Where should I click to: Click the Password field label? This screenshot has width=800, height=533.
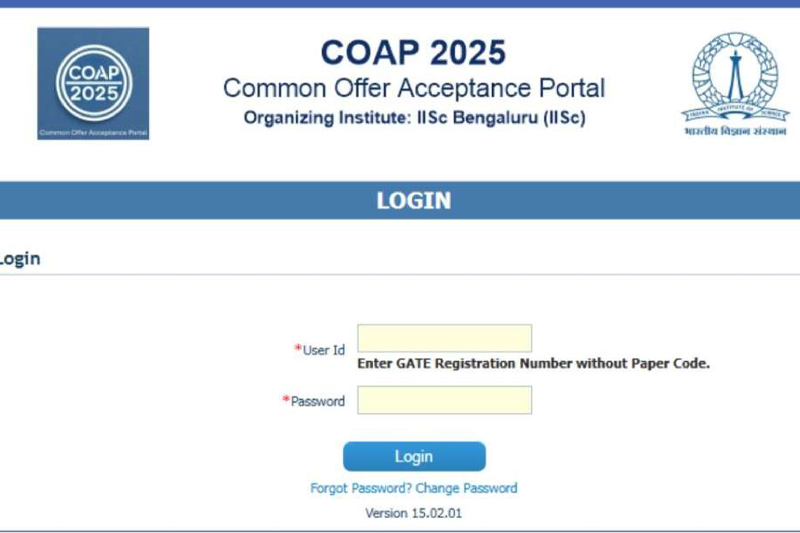pyautogui.click(x=318, y=401)
